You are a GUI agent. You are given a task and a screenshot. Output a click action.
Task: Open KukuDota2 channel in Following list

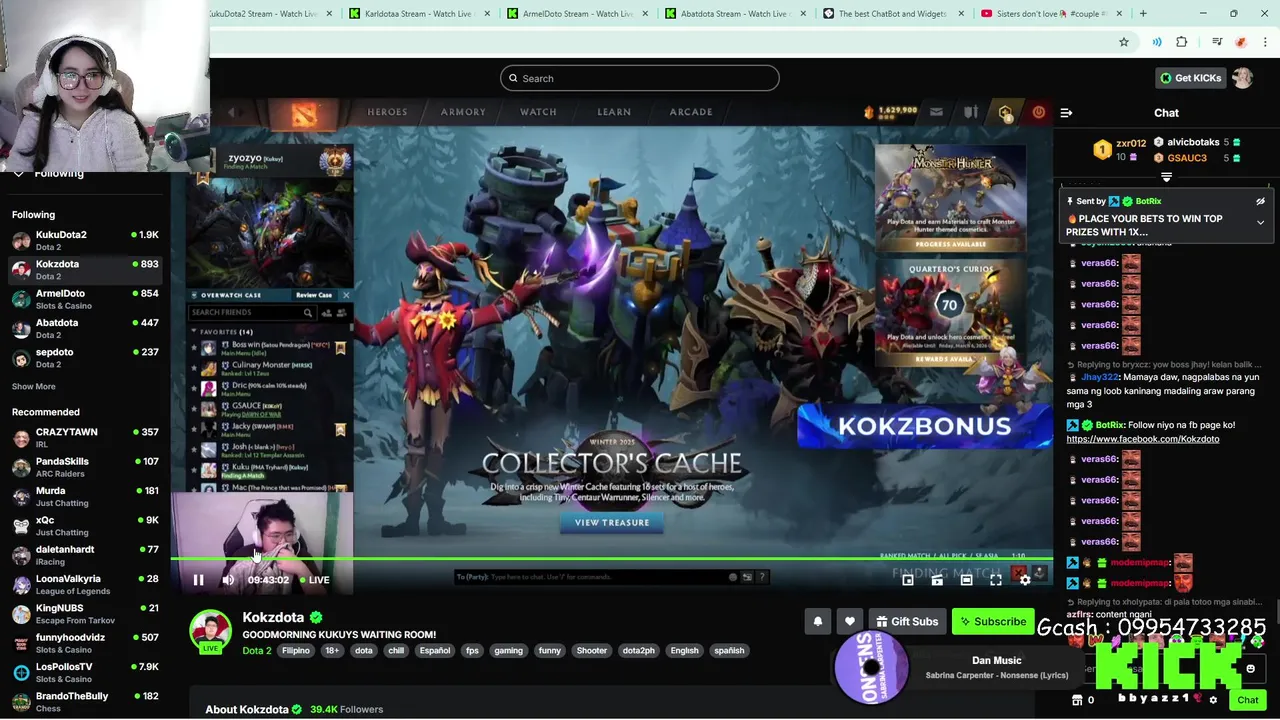pyautogui.click(x=85, y=241)
